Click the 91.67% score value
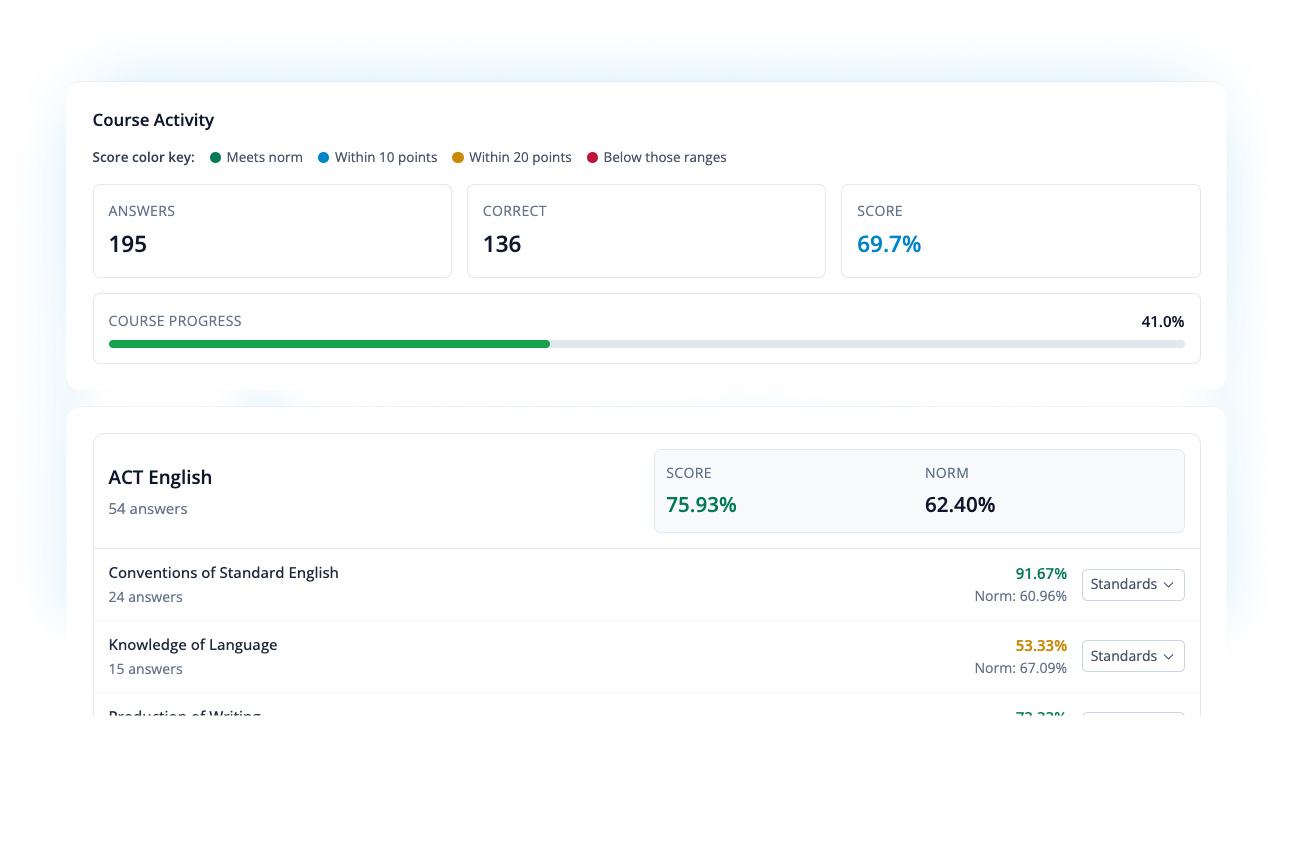The height and width of the screenshot is (857, 1293). [x=1041, y=574]
